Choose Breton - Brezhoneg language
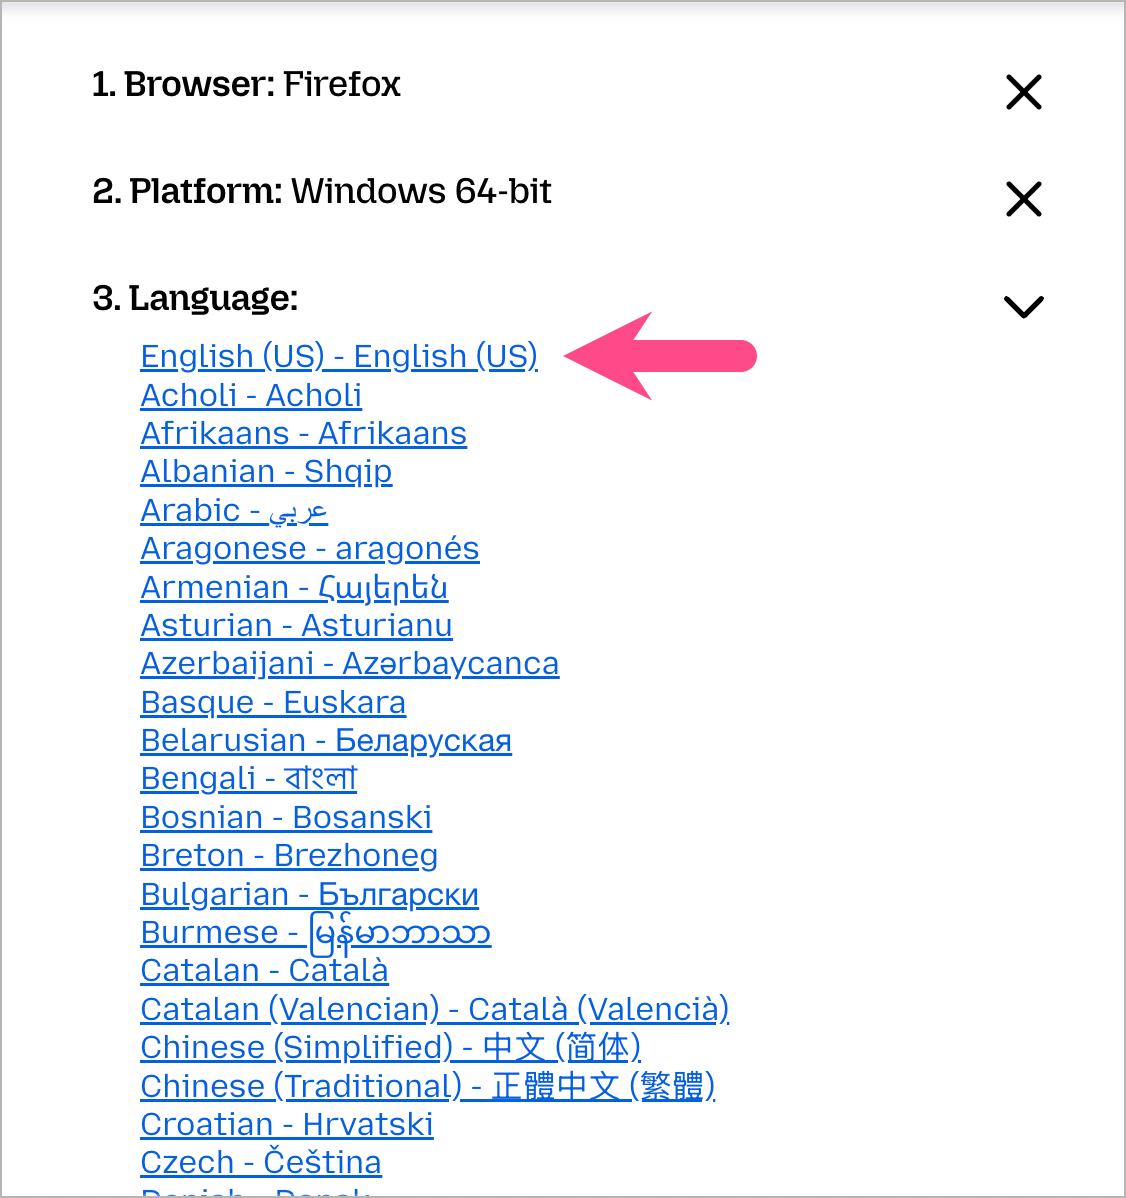 click(x=289, y=855)
